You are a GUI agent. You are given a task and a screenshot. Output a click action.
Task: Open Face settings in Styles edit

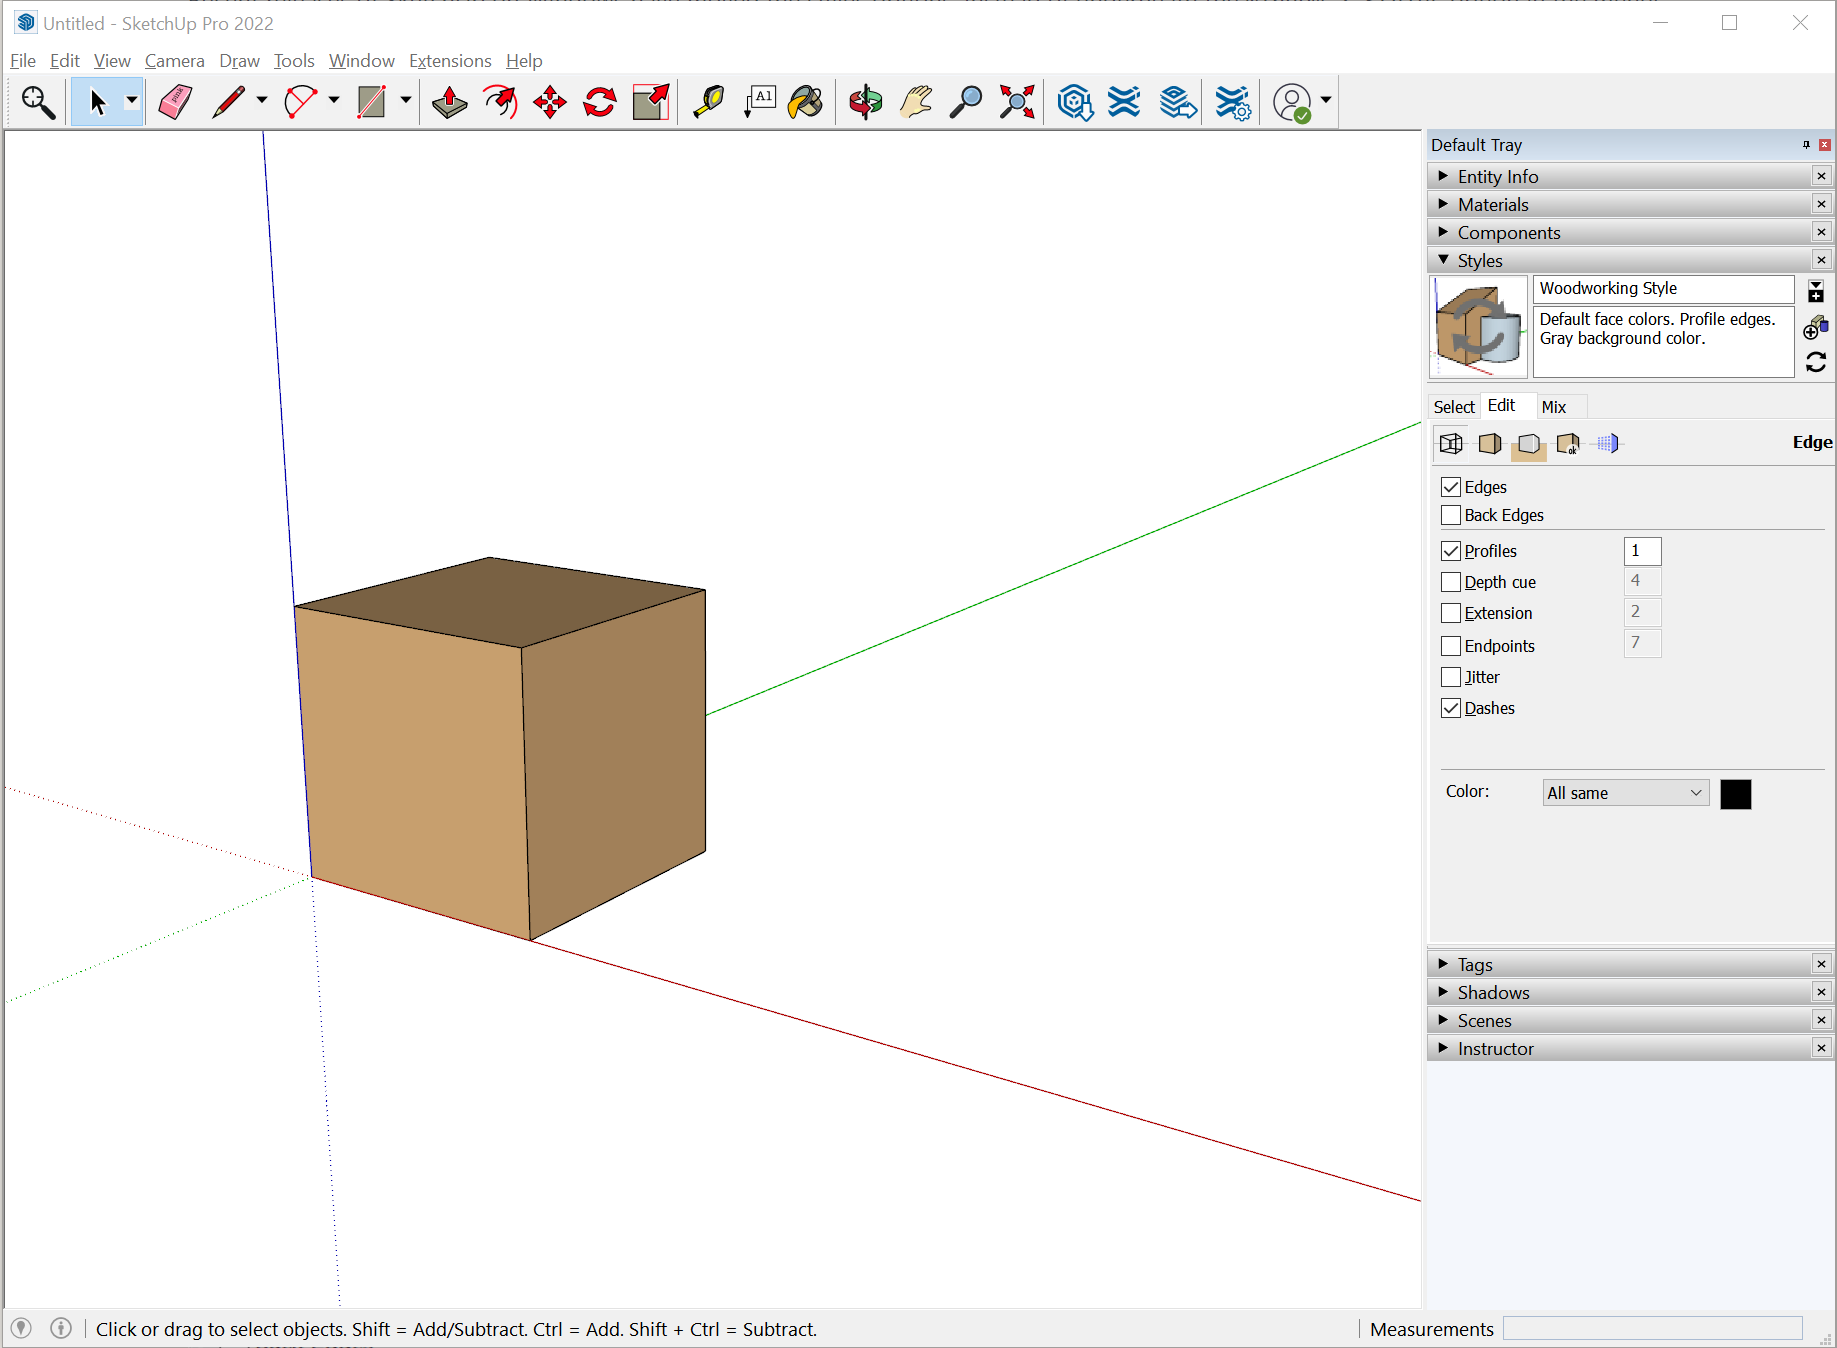(x=1489, y=444)
